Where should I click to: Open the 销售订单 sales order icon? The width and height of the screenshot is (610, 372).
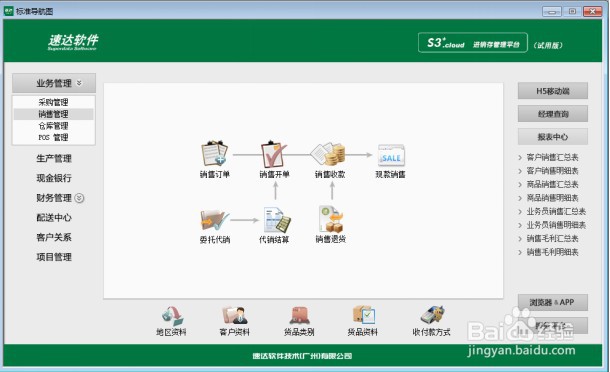coord(214,153)
